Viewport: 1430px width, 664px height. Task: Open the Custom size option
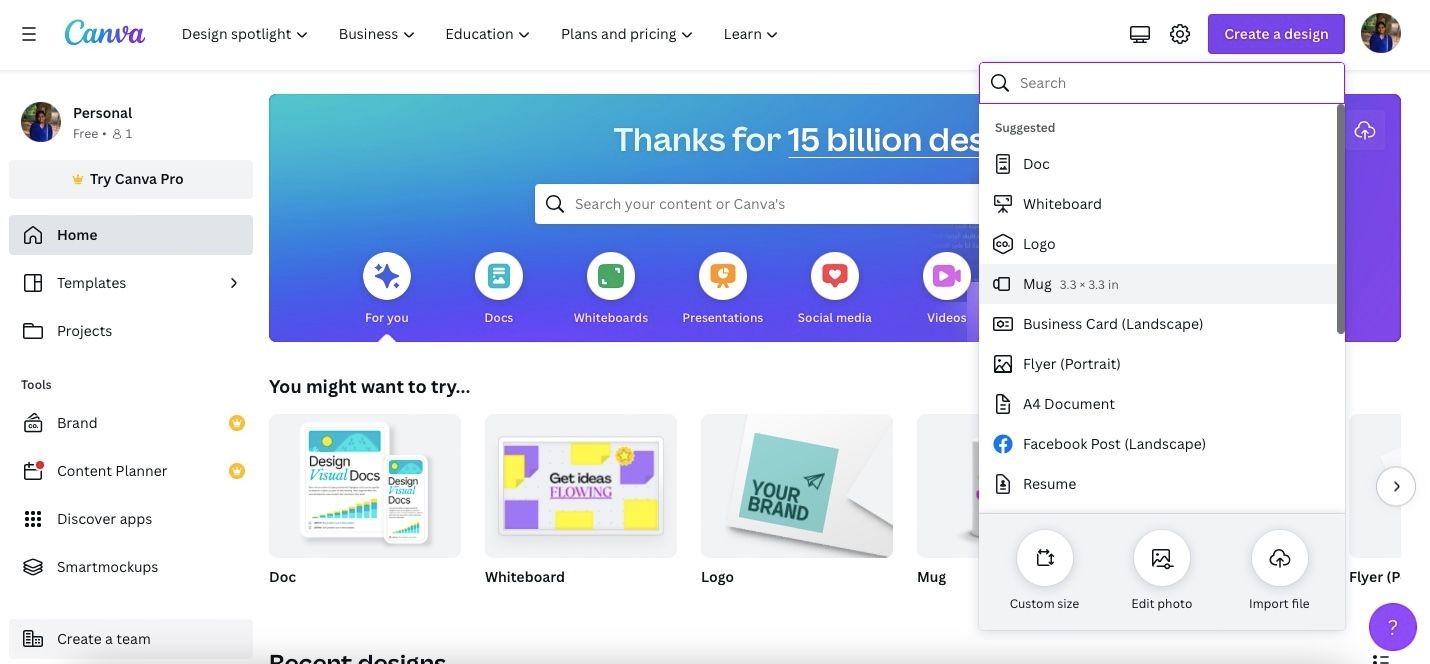pyautogui.click(x=1044, y=558)
